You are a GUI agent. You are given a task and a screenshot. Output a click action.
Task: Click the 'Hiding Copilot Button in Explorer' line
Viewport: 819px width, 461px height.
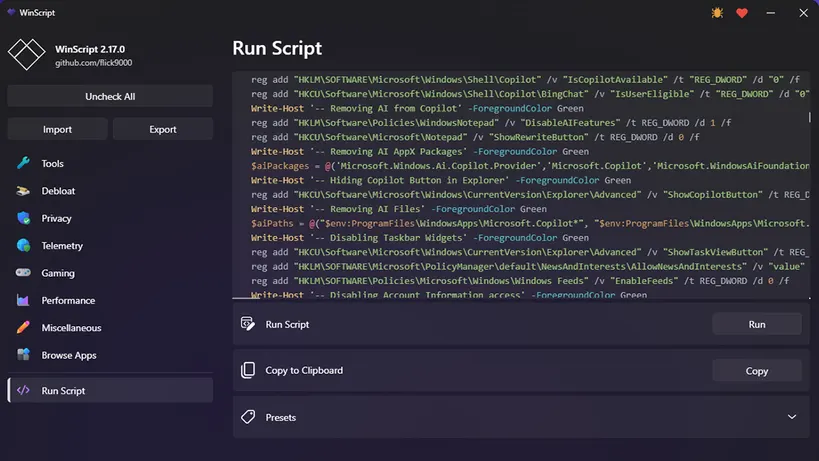click(x=440, y=180)
